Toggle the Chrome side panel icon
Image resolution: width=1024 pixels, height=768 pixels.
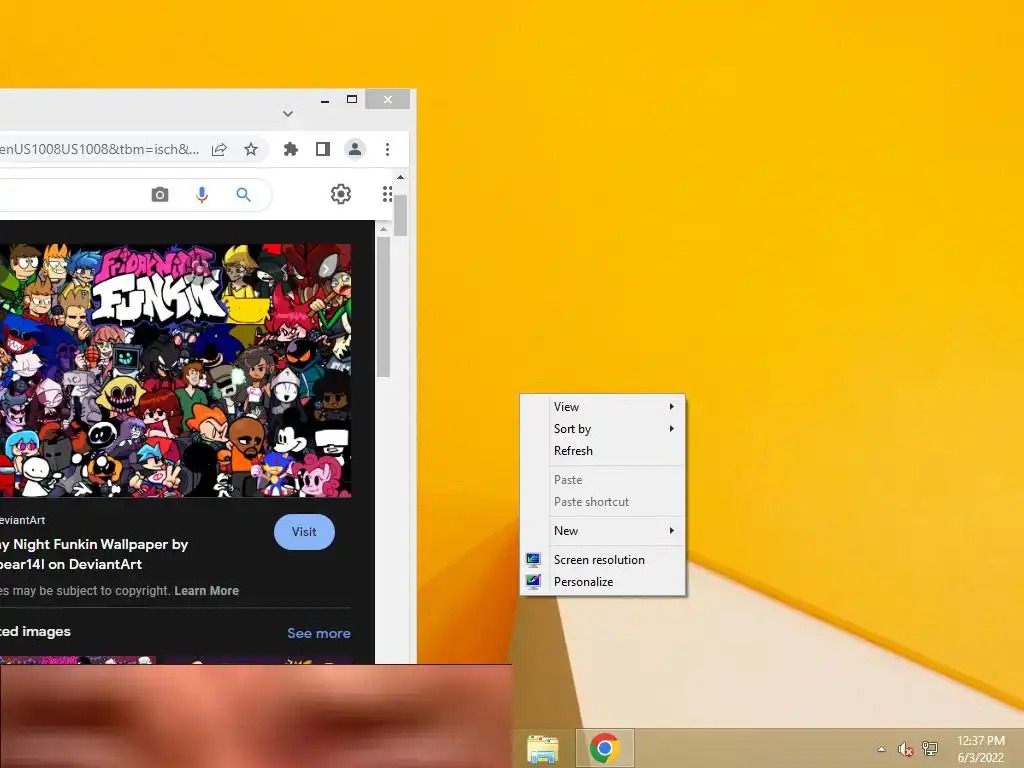pyautogui.click(x=323, y=150)
